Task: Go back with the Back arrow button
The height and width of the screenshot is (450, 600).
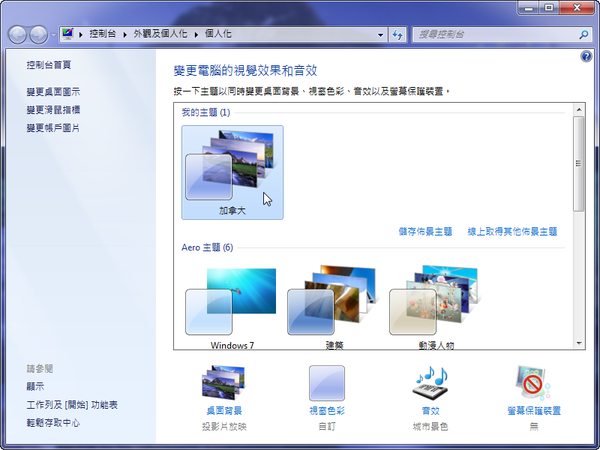Action: pos(17,35)
